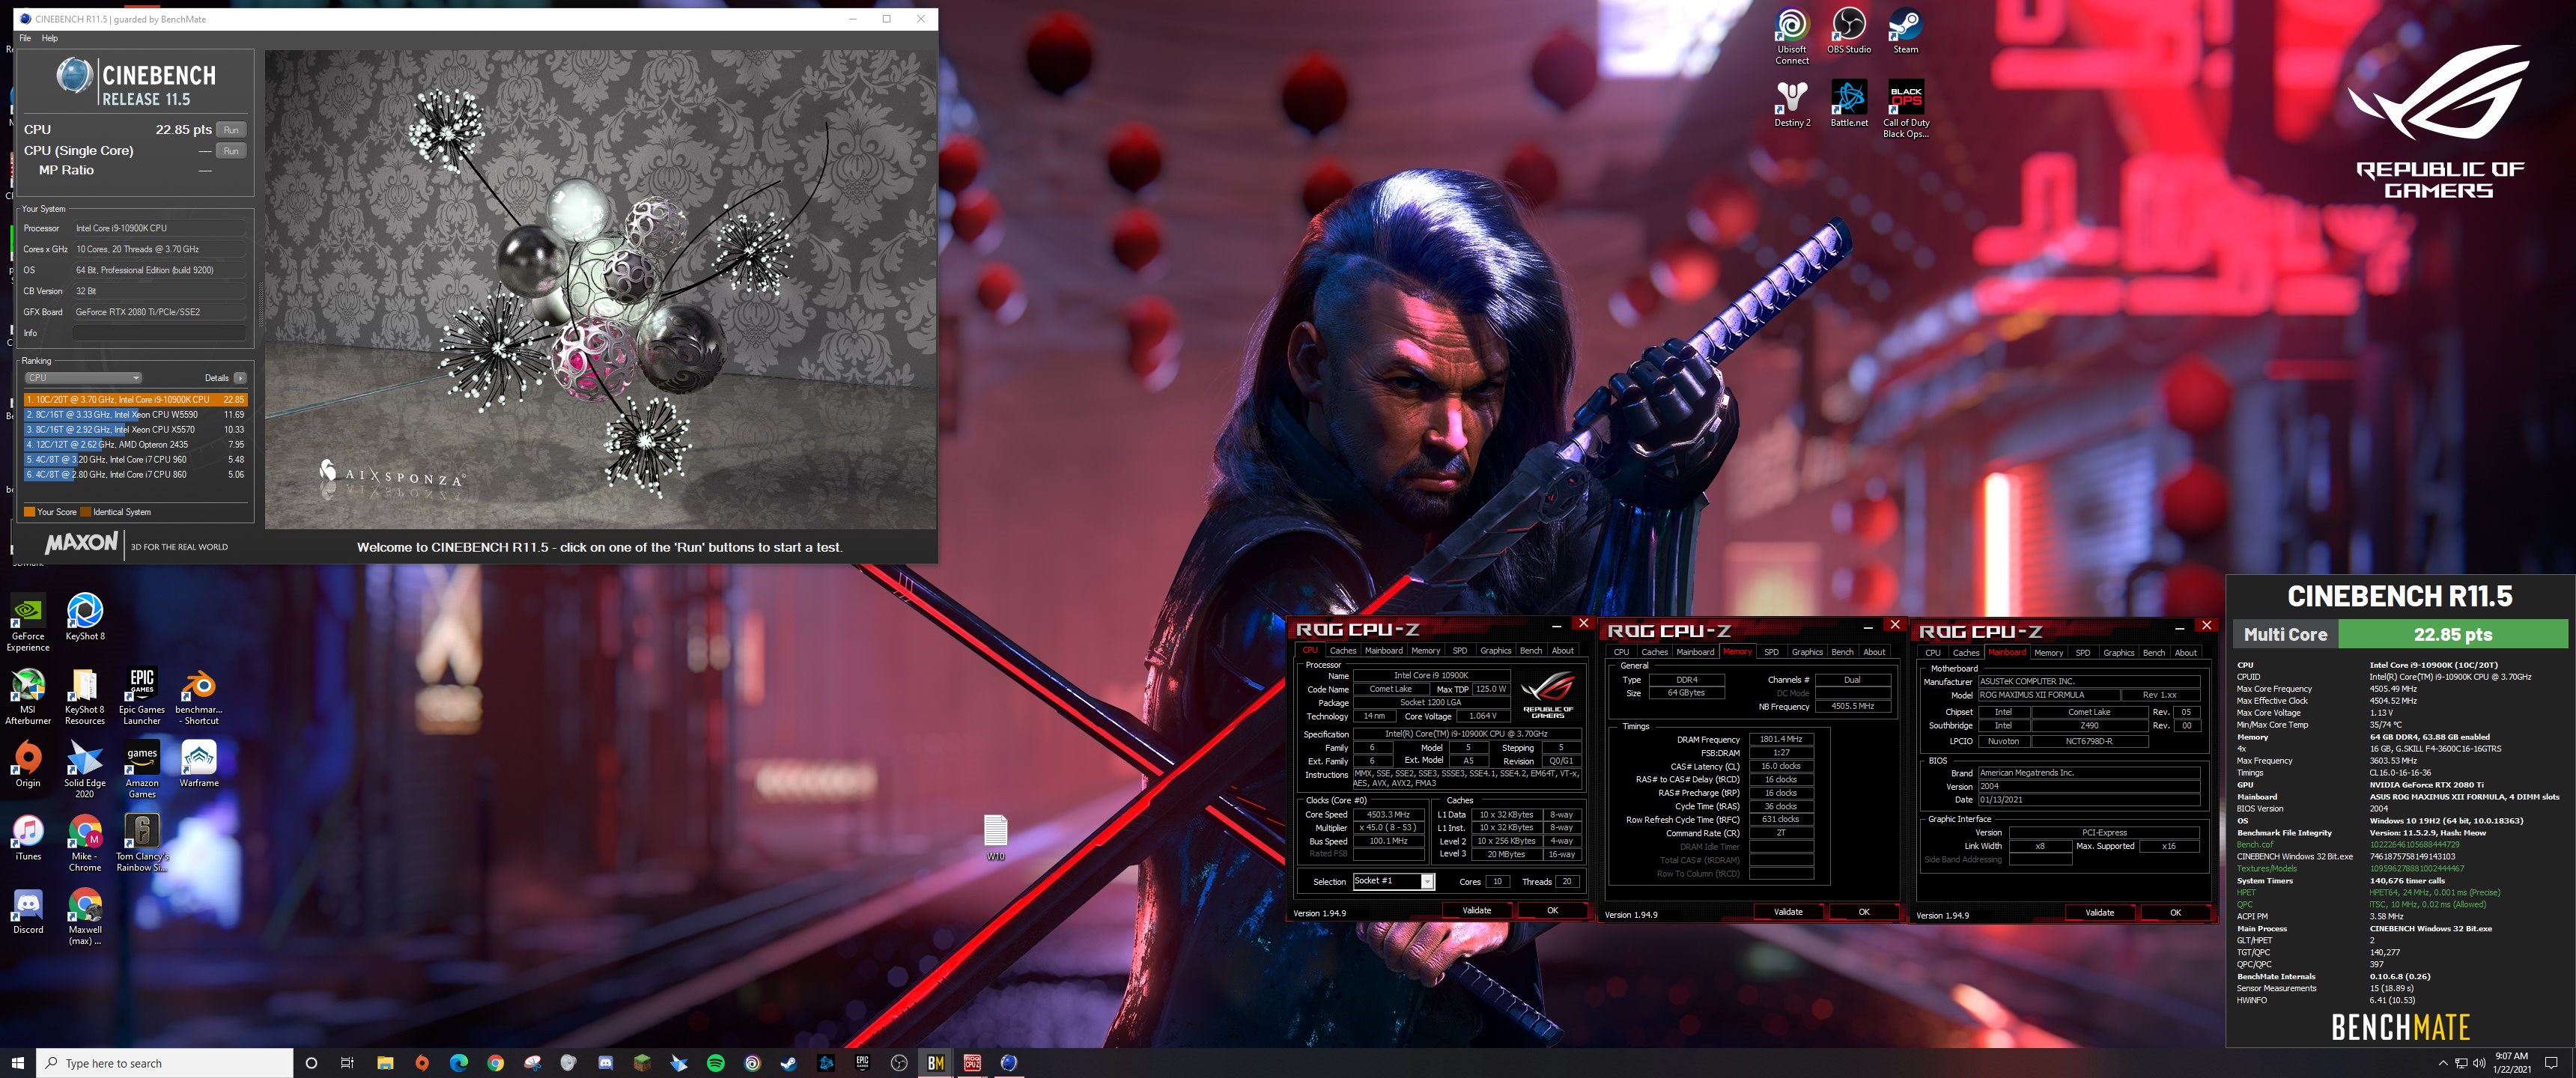This screenshot has height=1078, width=2576.
Task: Open Solid Edge 2020 desktop icon
Action: pyautogui.click(x=85, y=769)
